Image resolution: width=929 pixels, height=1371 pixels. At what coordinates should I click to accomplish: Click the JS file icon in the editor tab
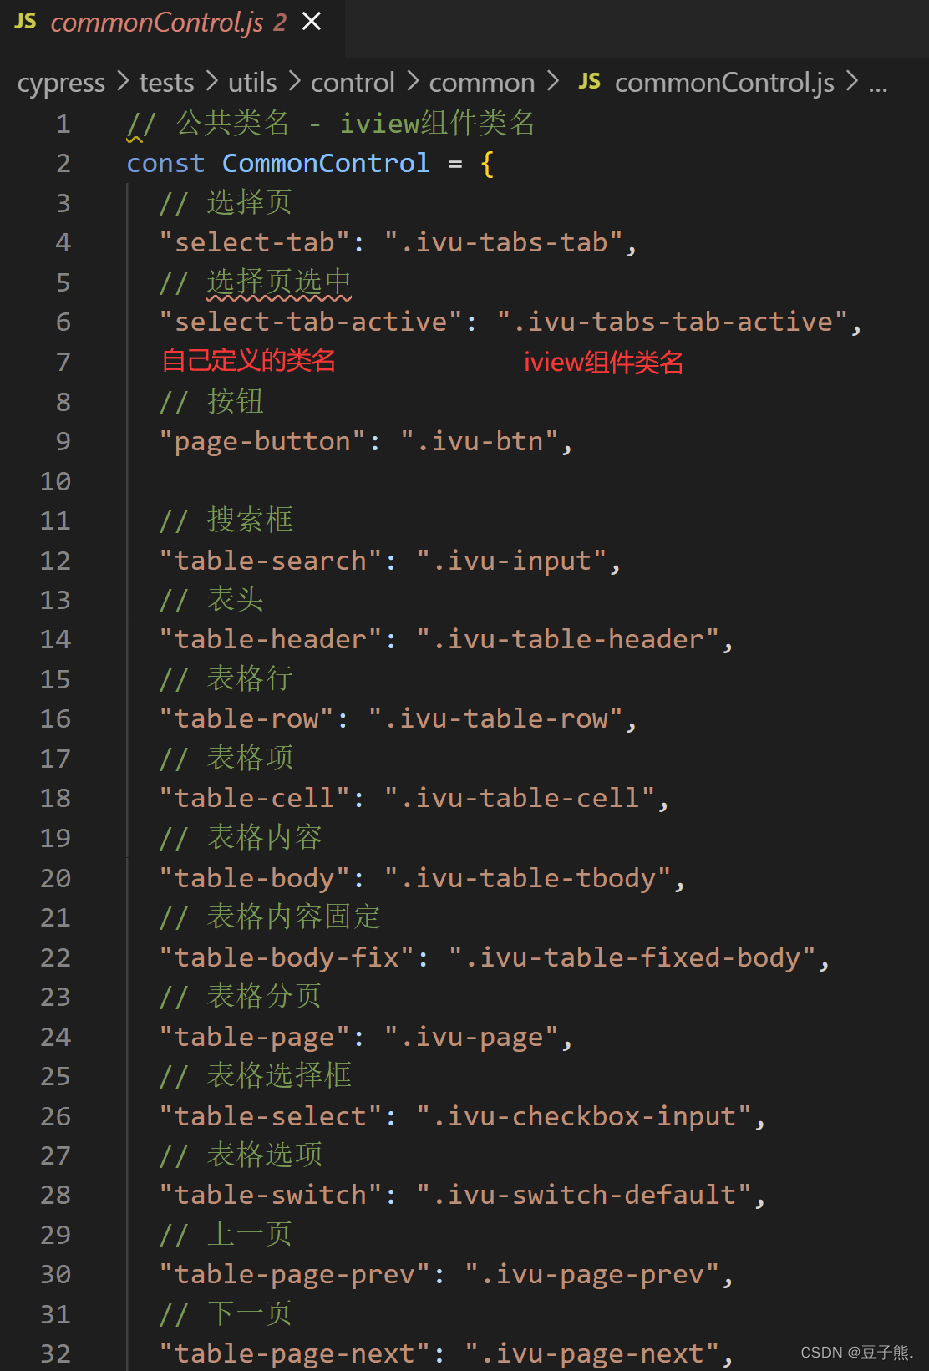pyautogui.click(x=25, y=21)
